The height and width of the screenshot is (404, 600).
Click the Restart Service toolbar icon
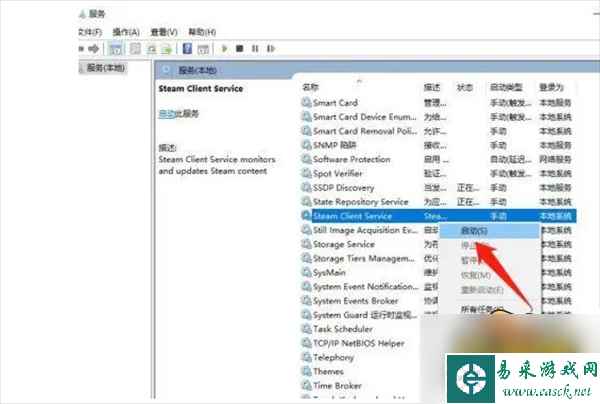271,49
